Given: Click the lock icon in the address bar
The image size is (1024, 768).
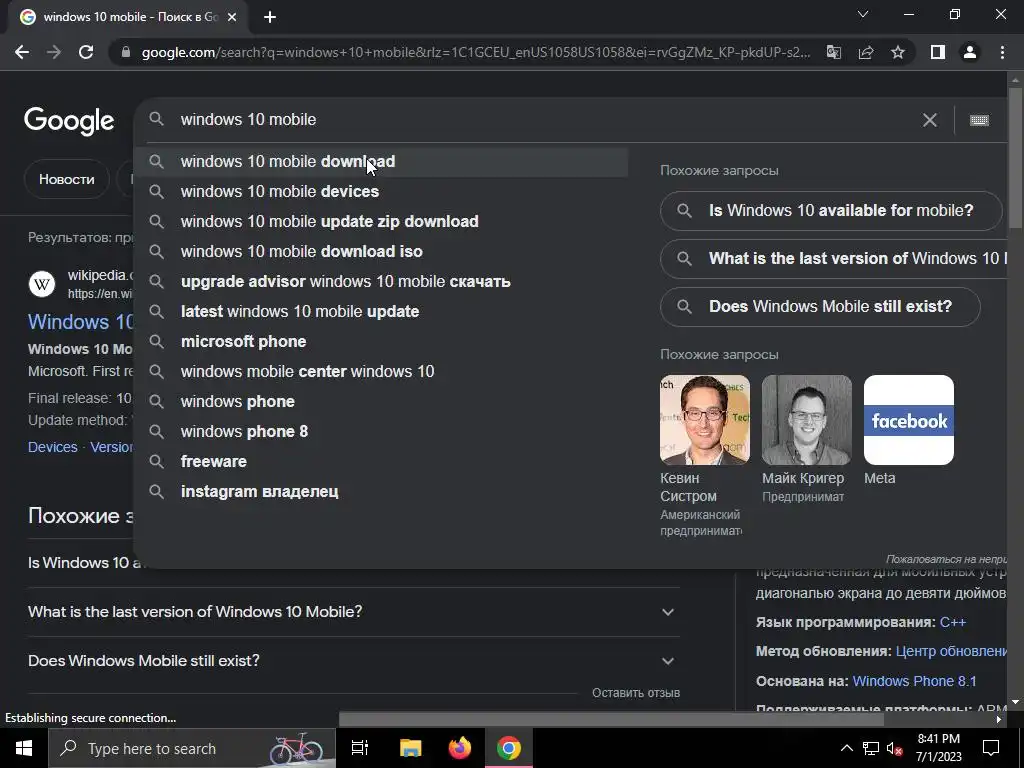Looking at the screenshot, I should point(126,52).
